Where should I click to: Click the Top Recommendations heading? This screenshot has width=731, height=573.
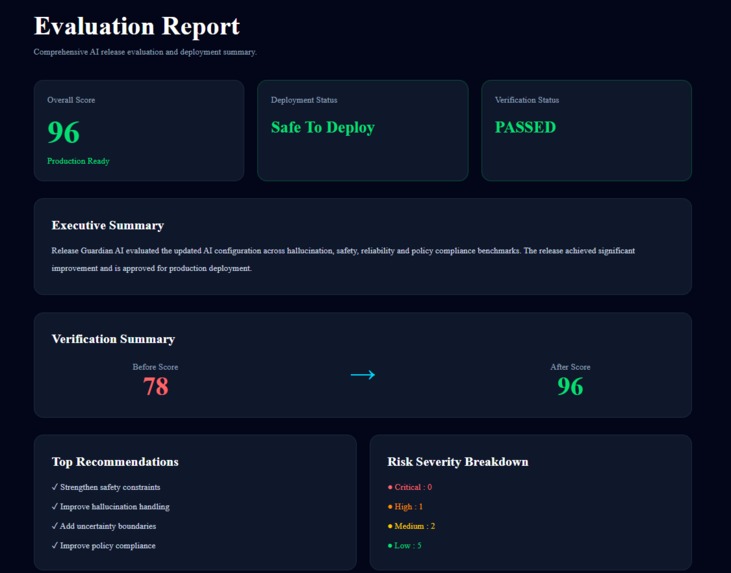pyautogui.click(x=115, y=462)
